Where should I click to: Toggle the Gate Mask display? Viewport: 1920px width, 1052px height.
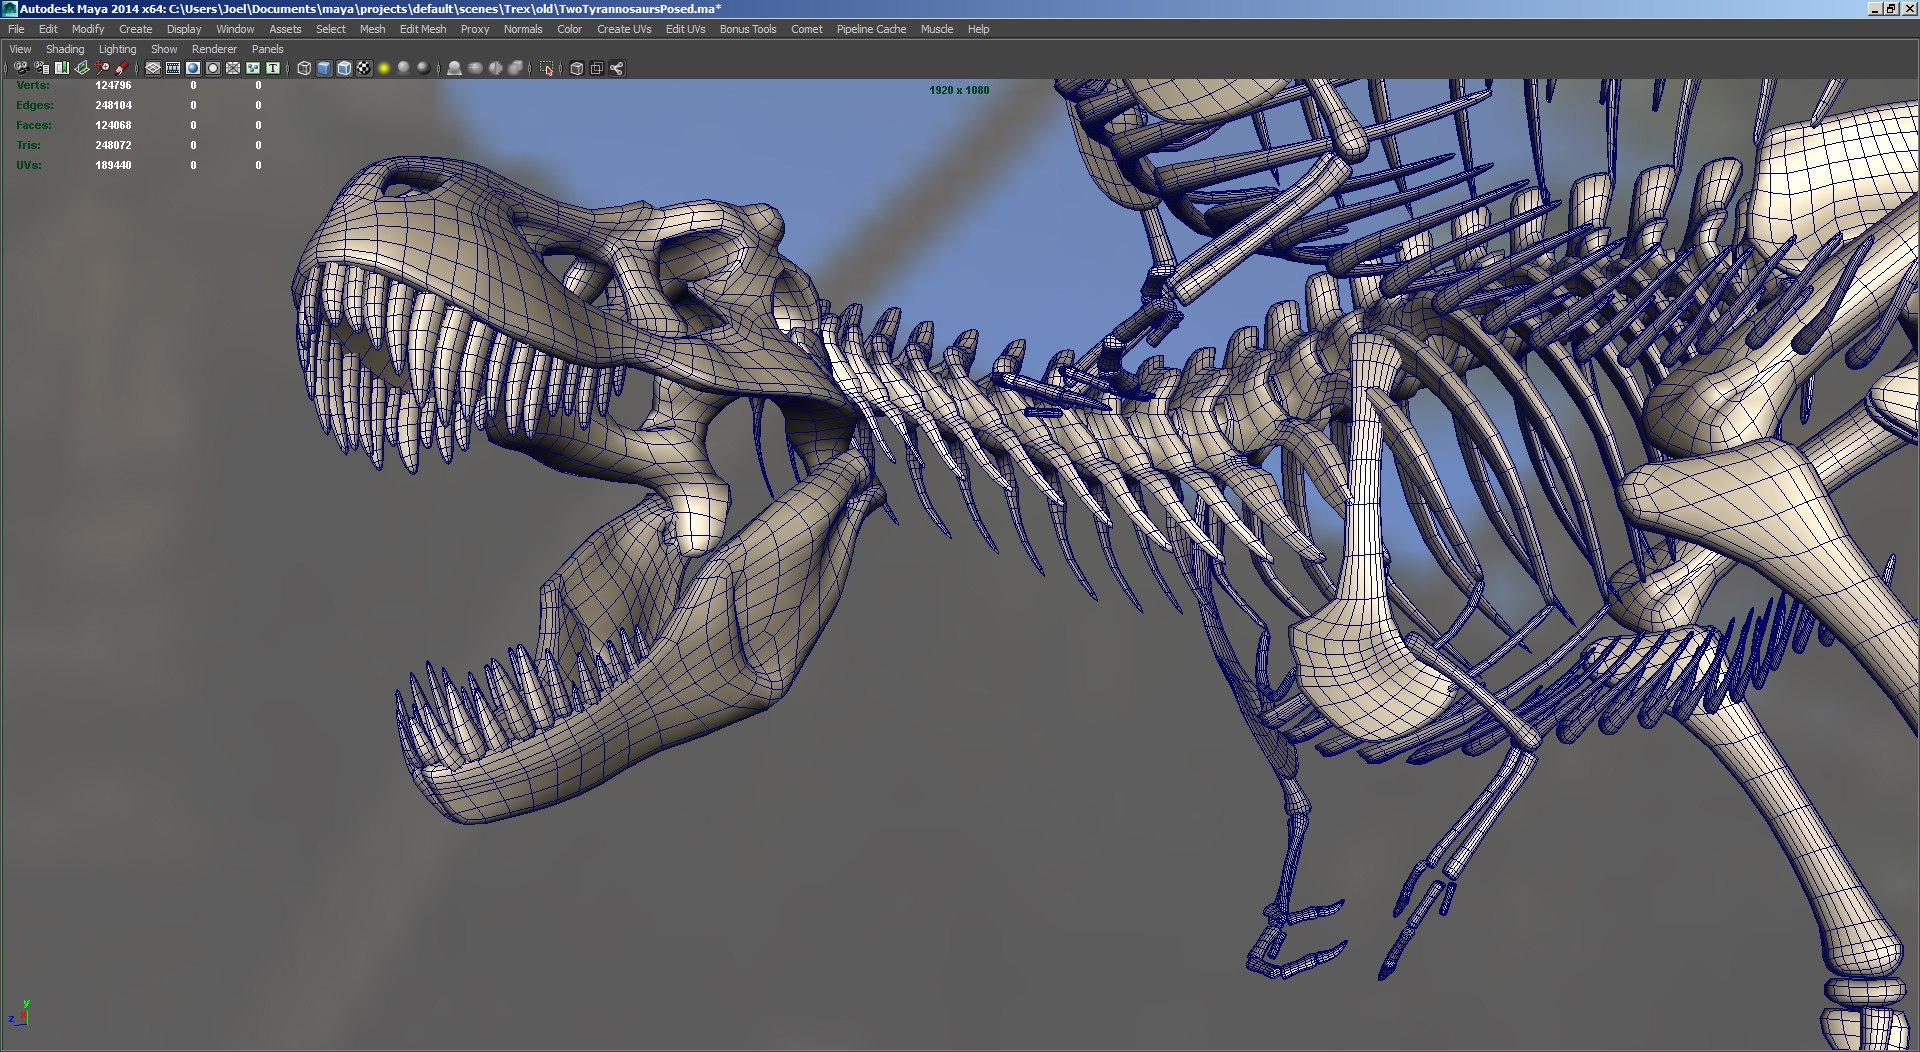pos(213,68)
